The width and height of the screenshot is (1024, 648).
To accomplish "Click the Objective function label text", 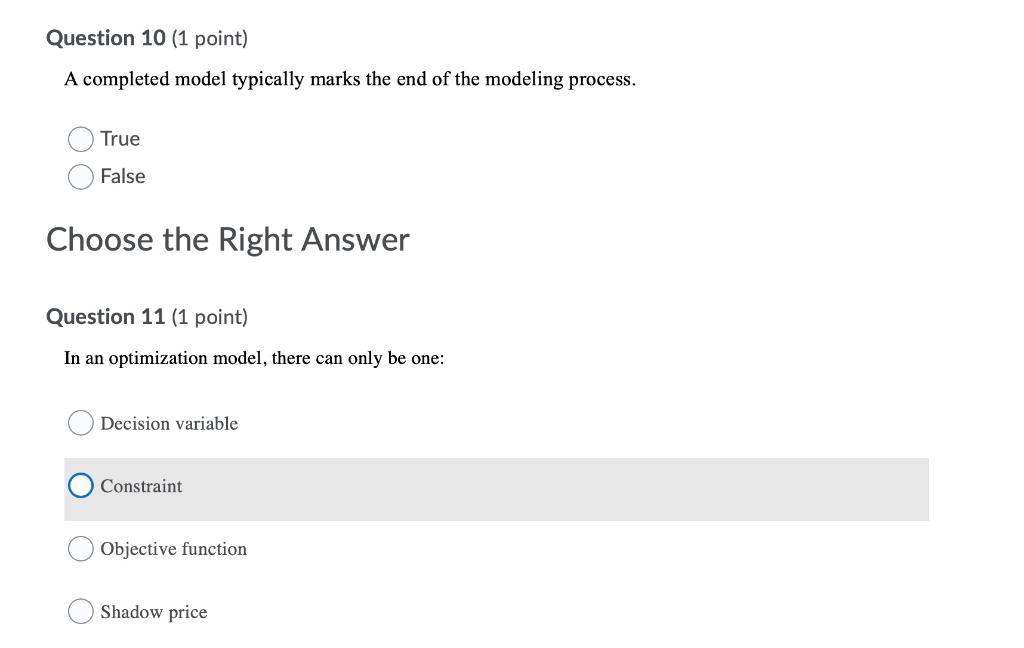I will pyautogui.click(x=173, y=548).
